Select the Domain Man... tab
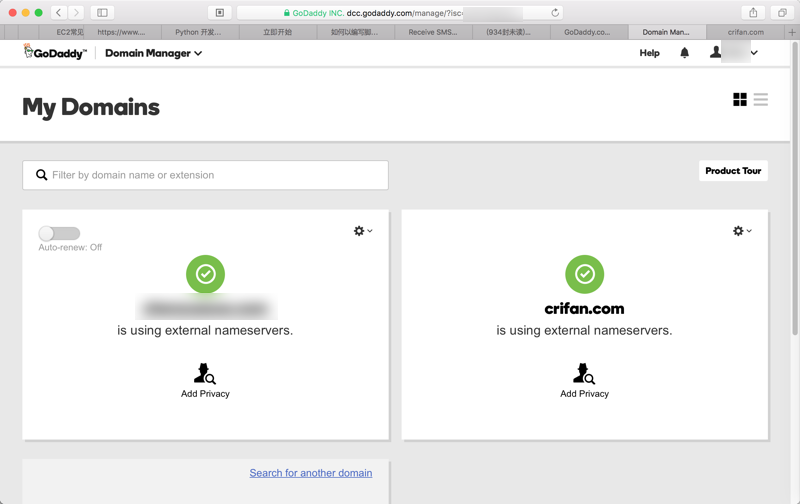This screenshot has width=800, height=504. [x=666, y=32]
